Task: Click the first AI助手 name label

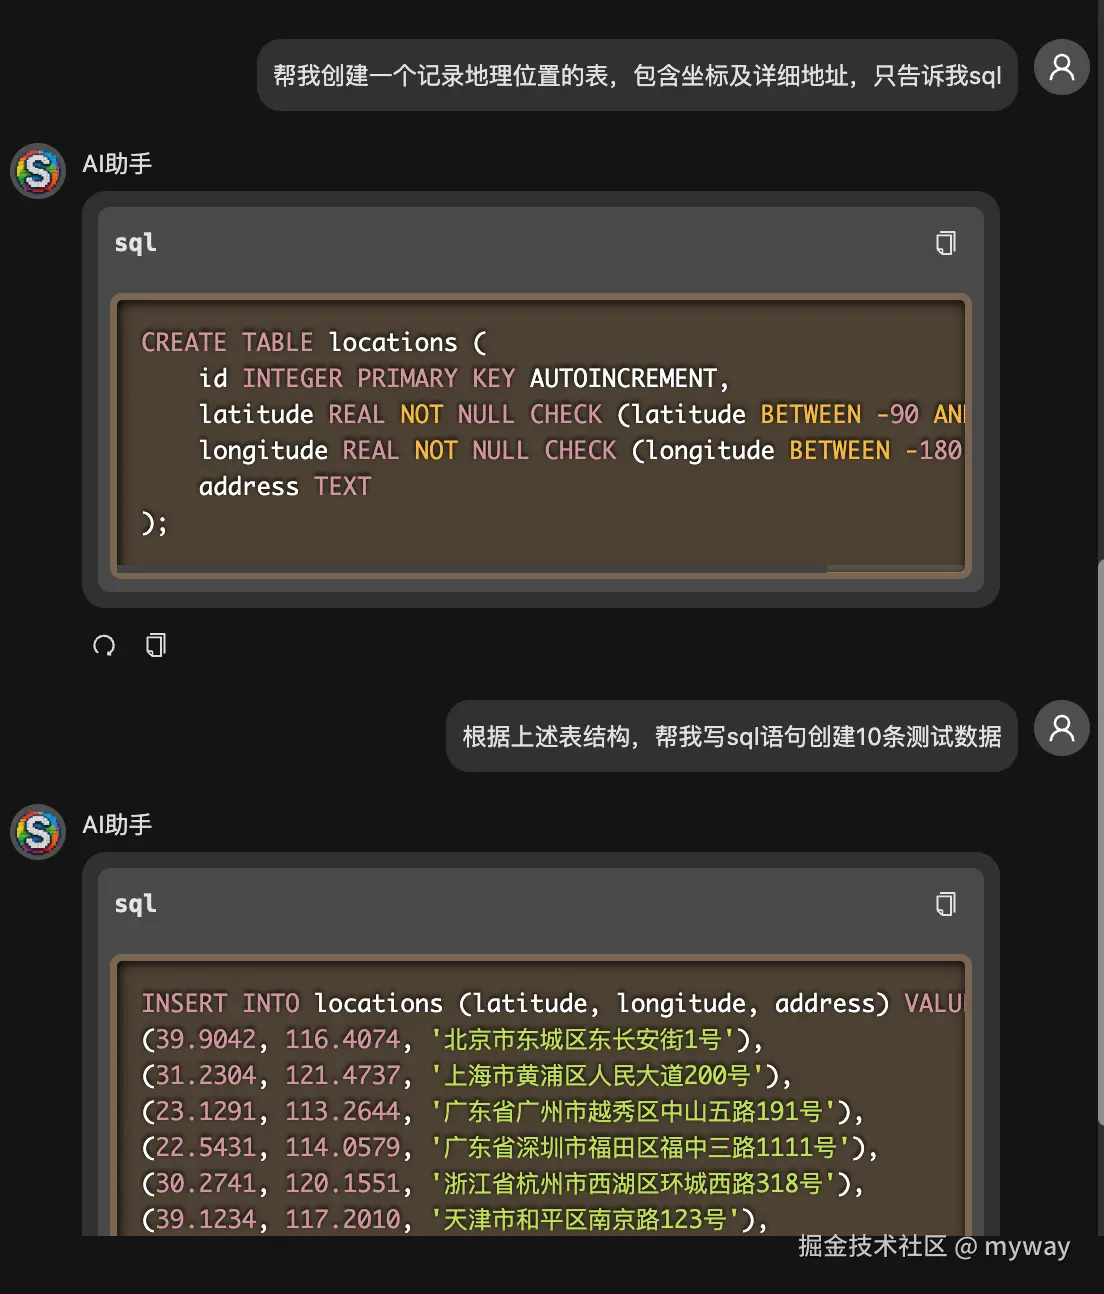Action: pyautogui.click(x=117, y=164)
